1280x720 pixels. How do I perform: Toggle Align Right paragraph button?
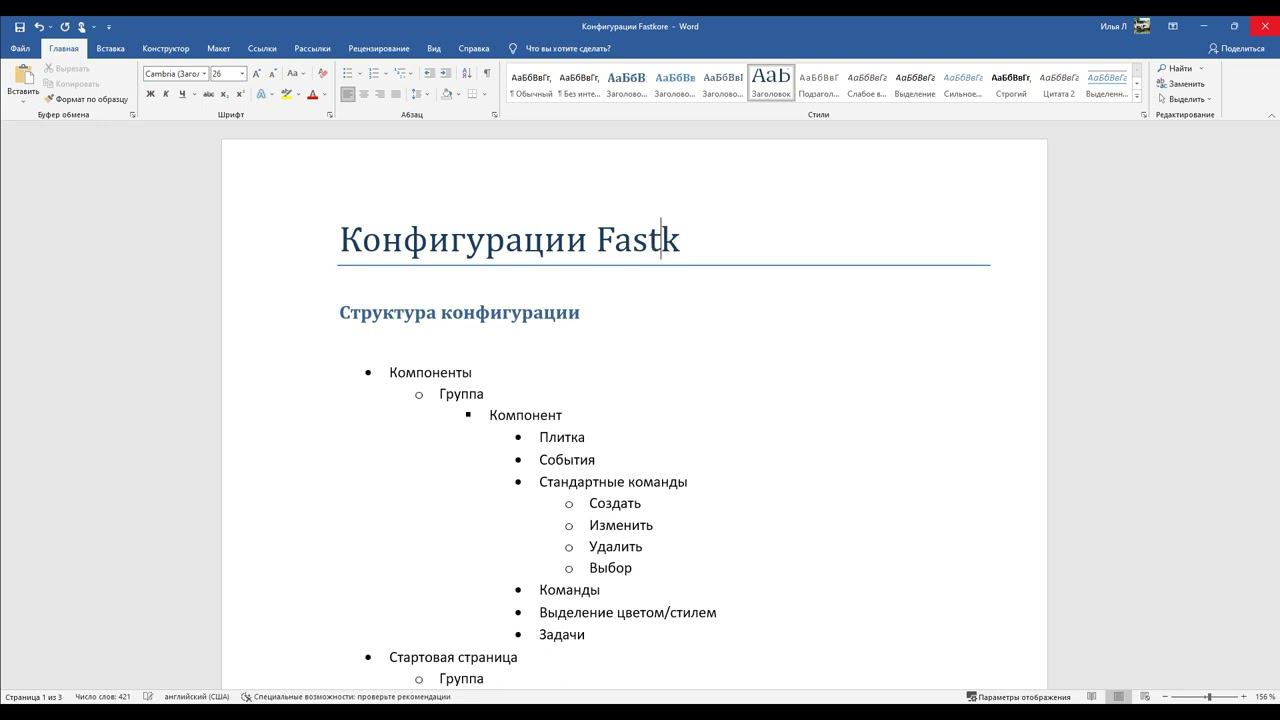point(380,94)
